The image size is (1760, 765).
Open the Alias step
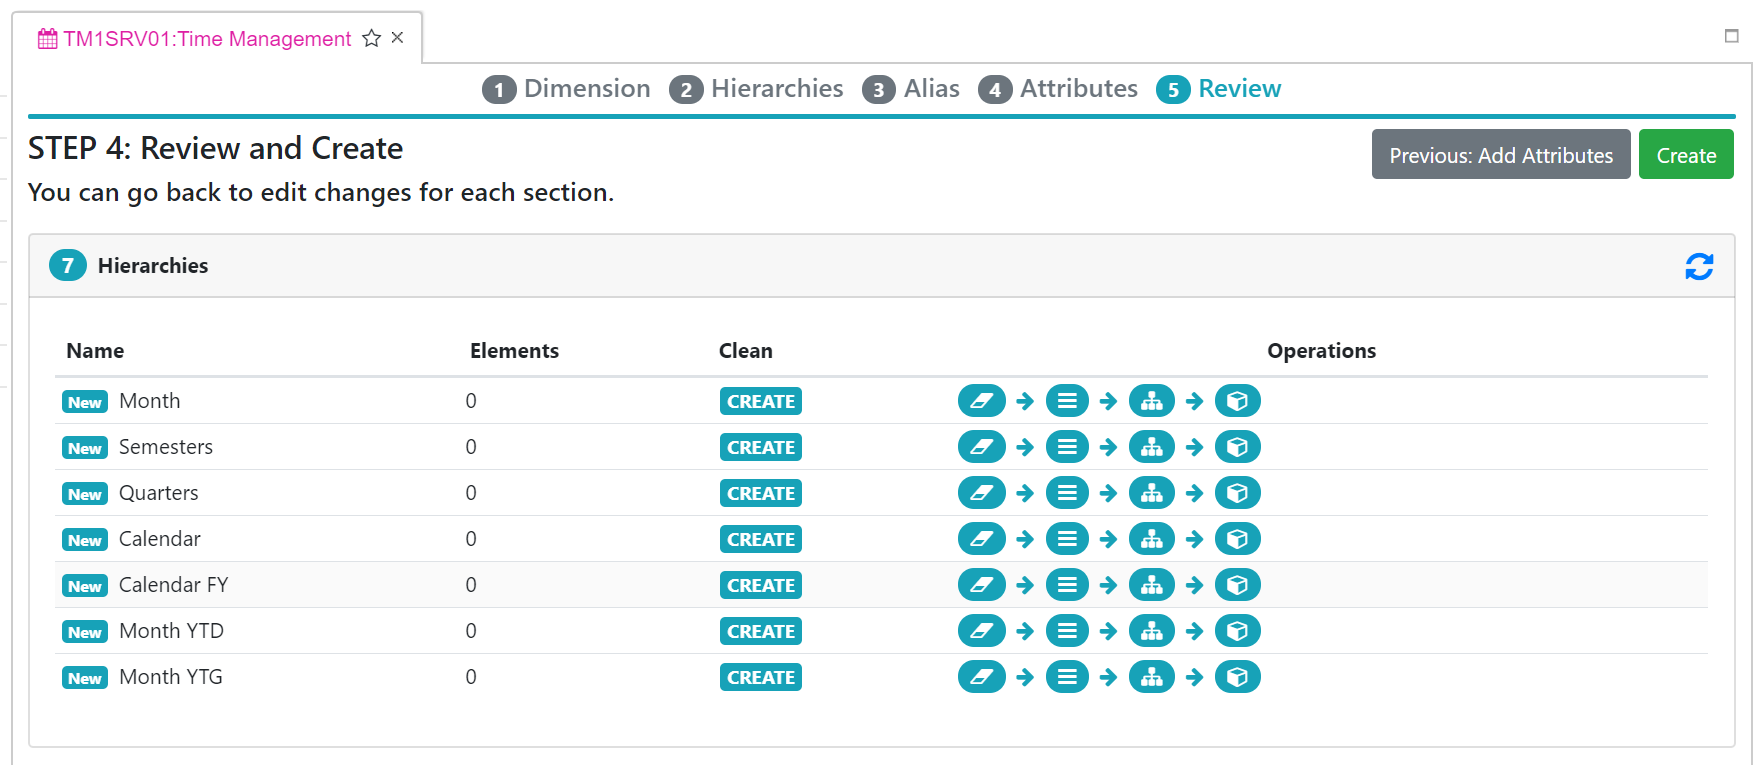(x=911, y=89)
